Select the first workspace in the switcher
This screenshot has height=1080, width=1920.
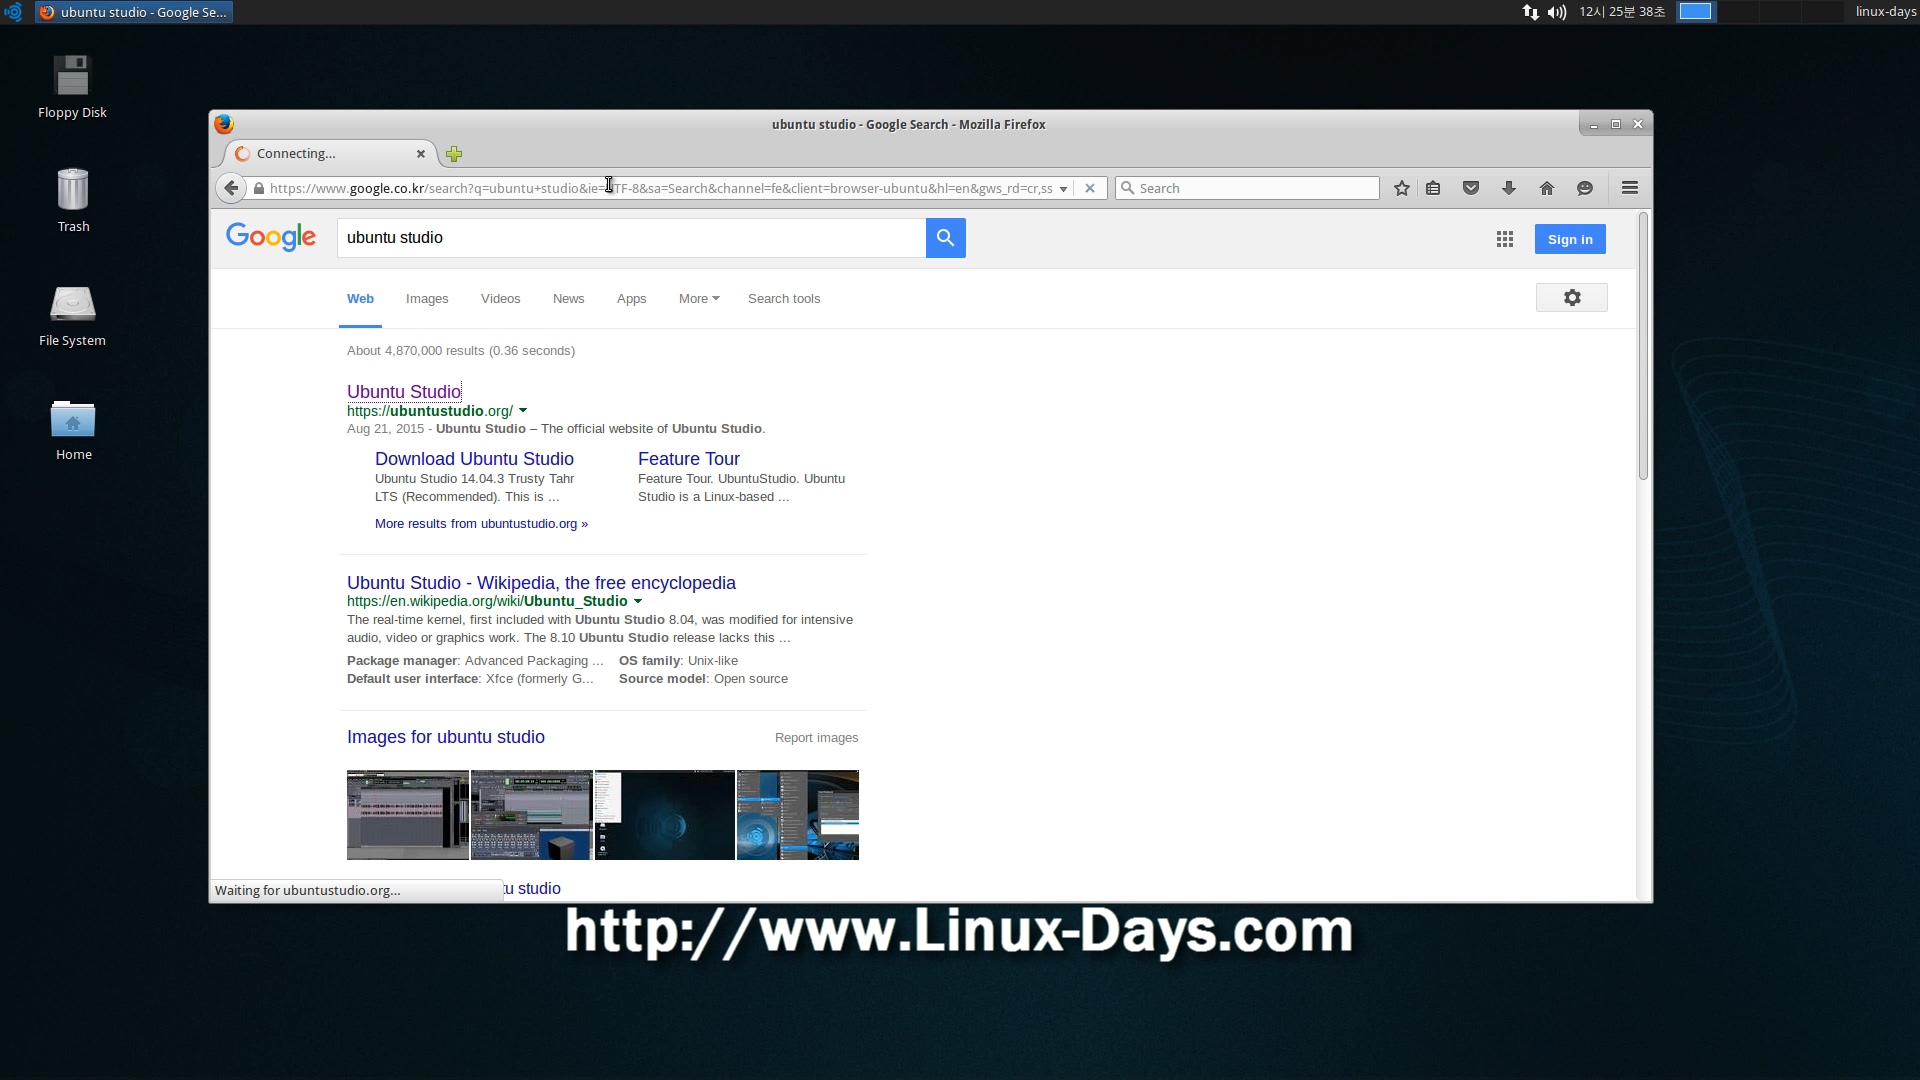click(x=1695, y=12)
